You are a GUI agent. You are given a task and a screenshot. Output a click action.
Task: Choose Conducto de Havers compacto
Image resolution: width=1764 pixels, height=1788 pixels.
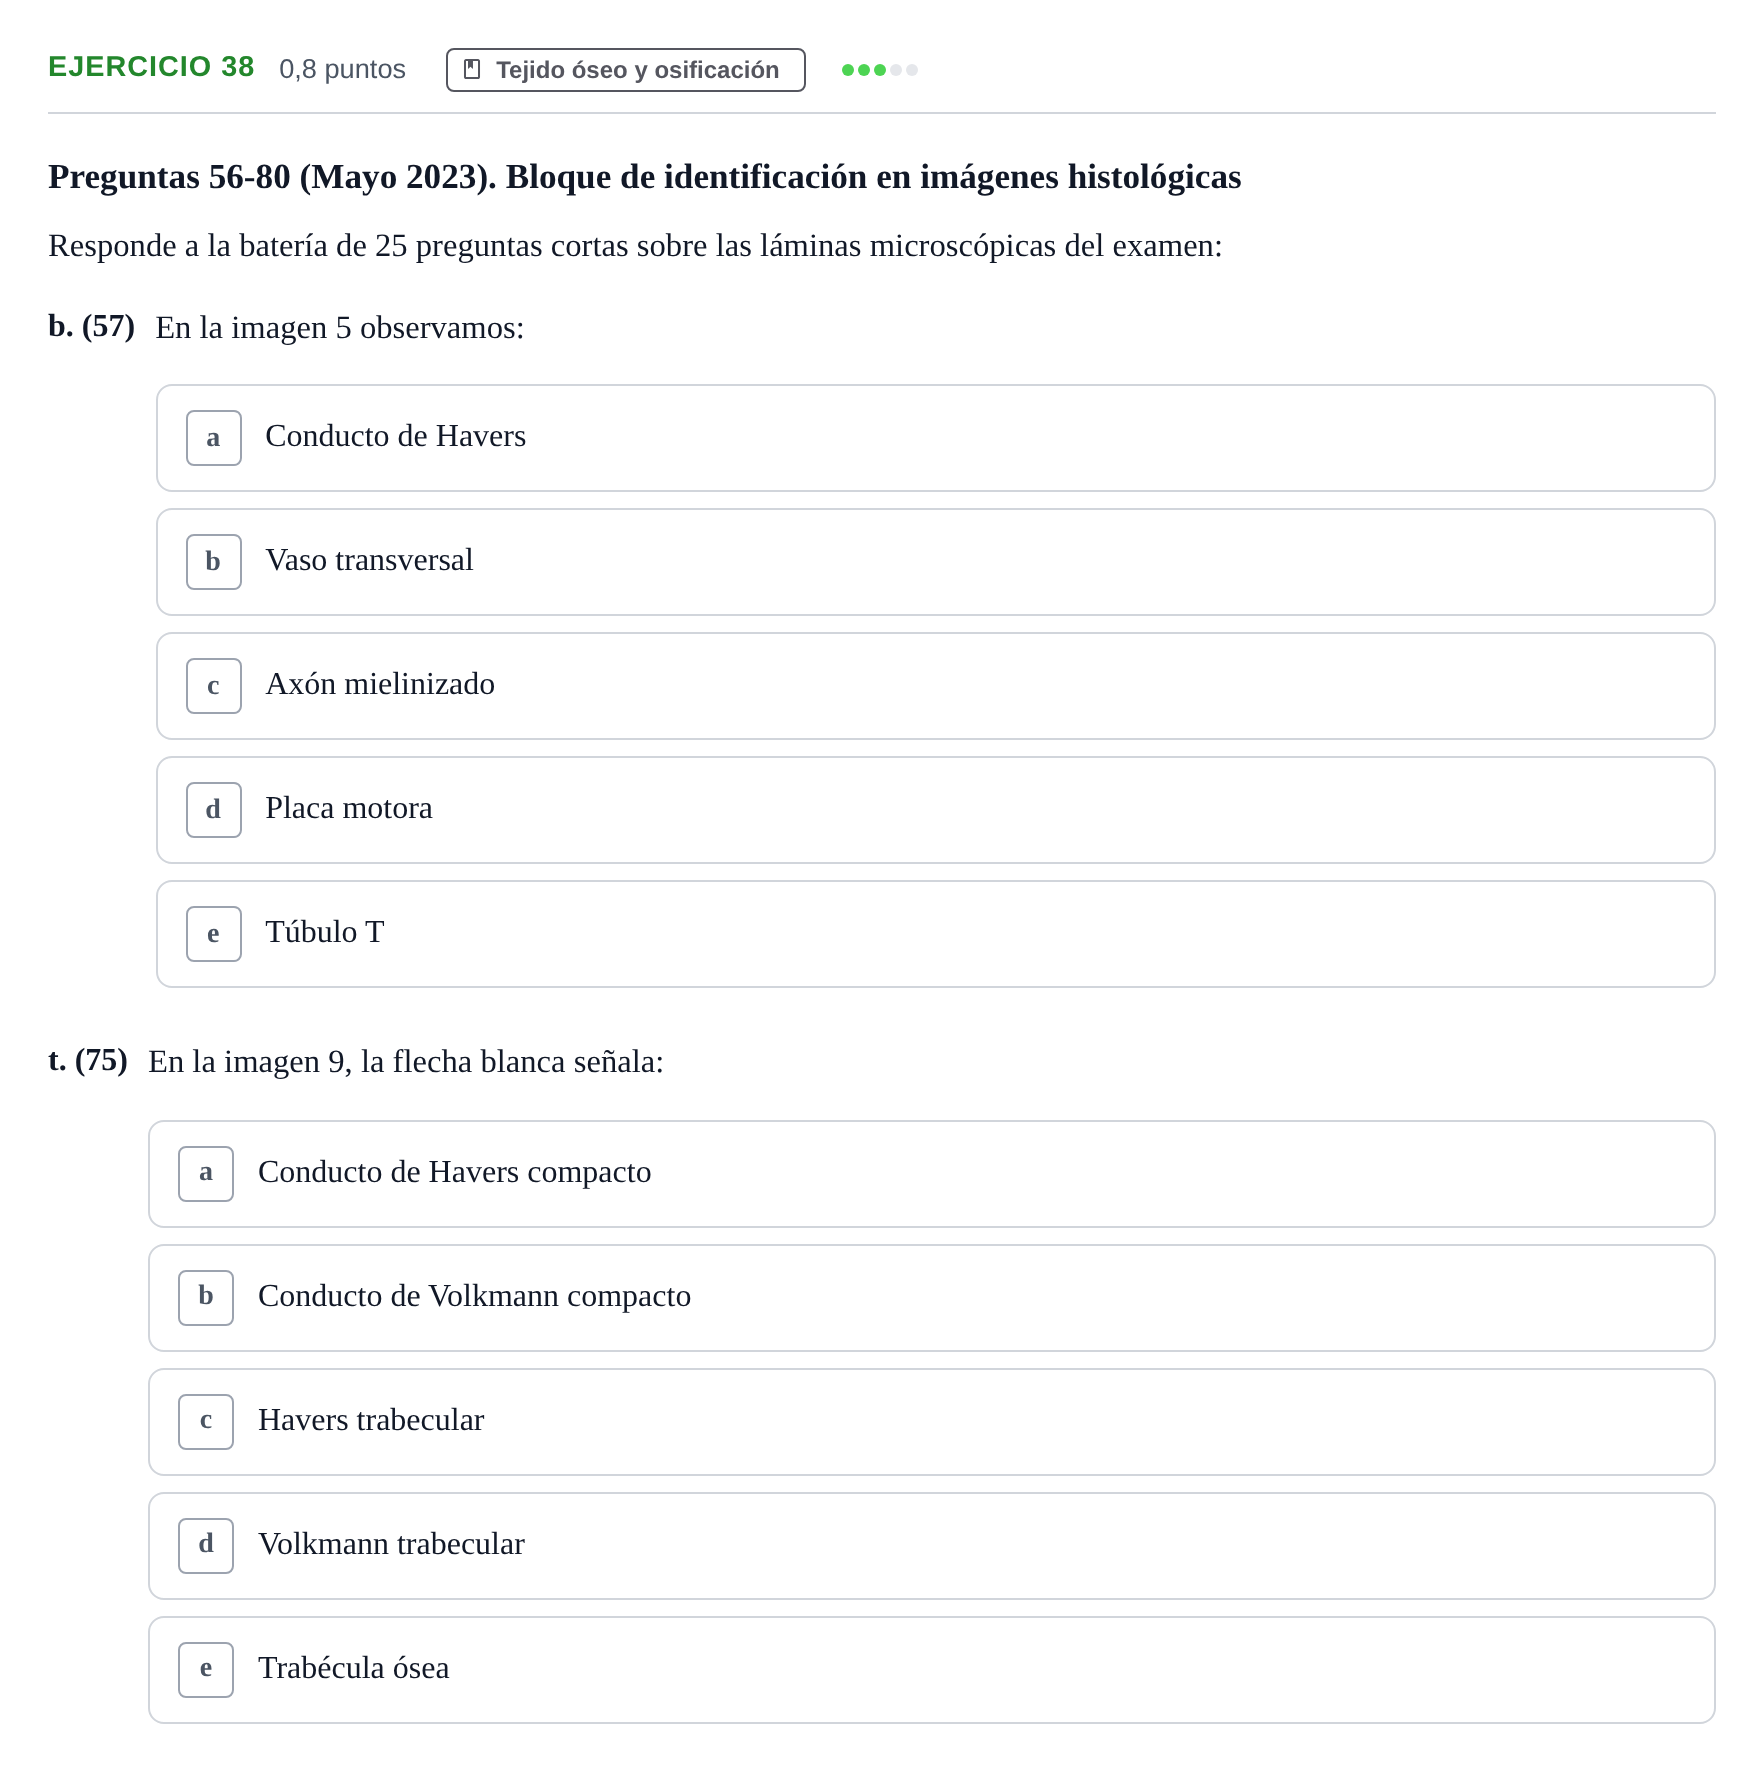coord(932,1174)
